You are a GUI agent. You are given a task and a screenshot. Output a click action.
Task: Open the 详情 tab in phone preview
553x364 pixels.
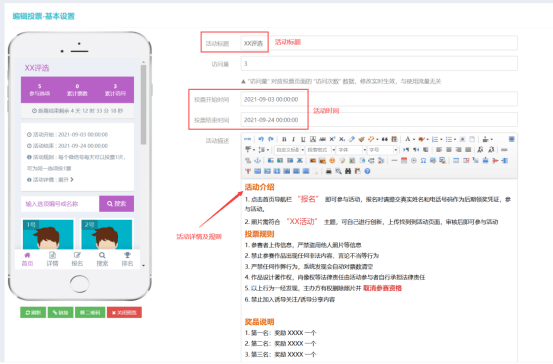click(52, 259)
